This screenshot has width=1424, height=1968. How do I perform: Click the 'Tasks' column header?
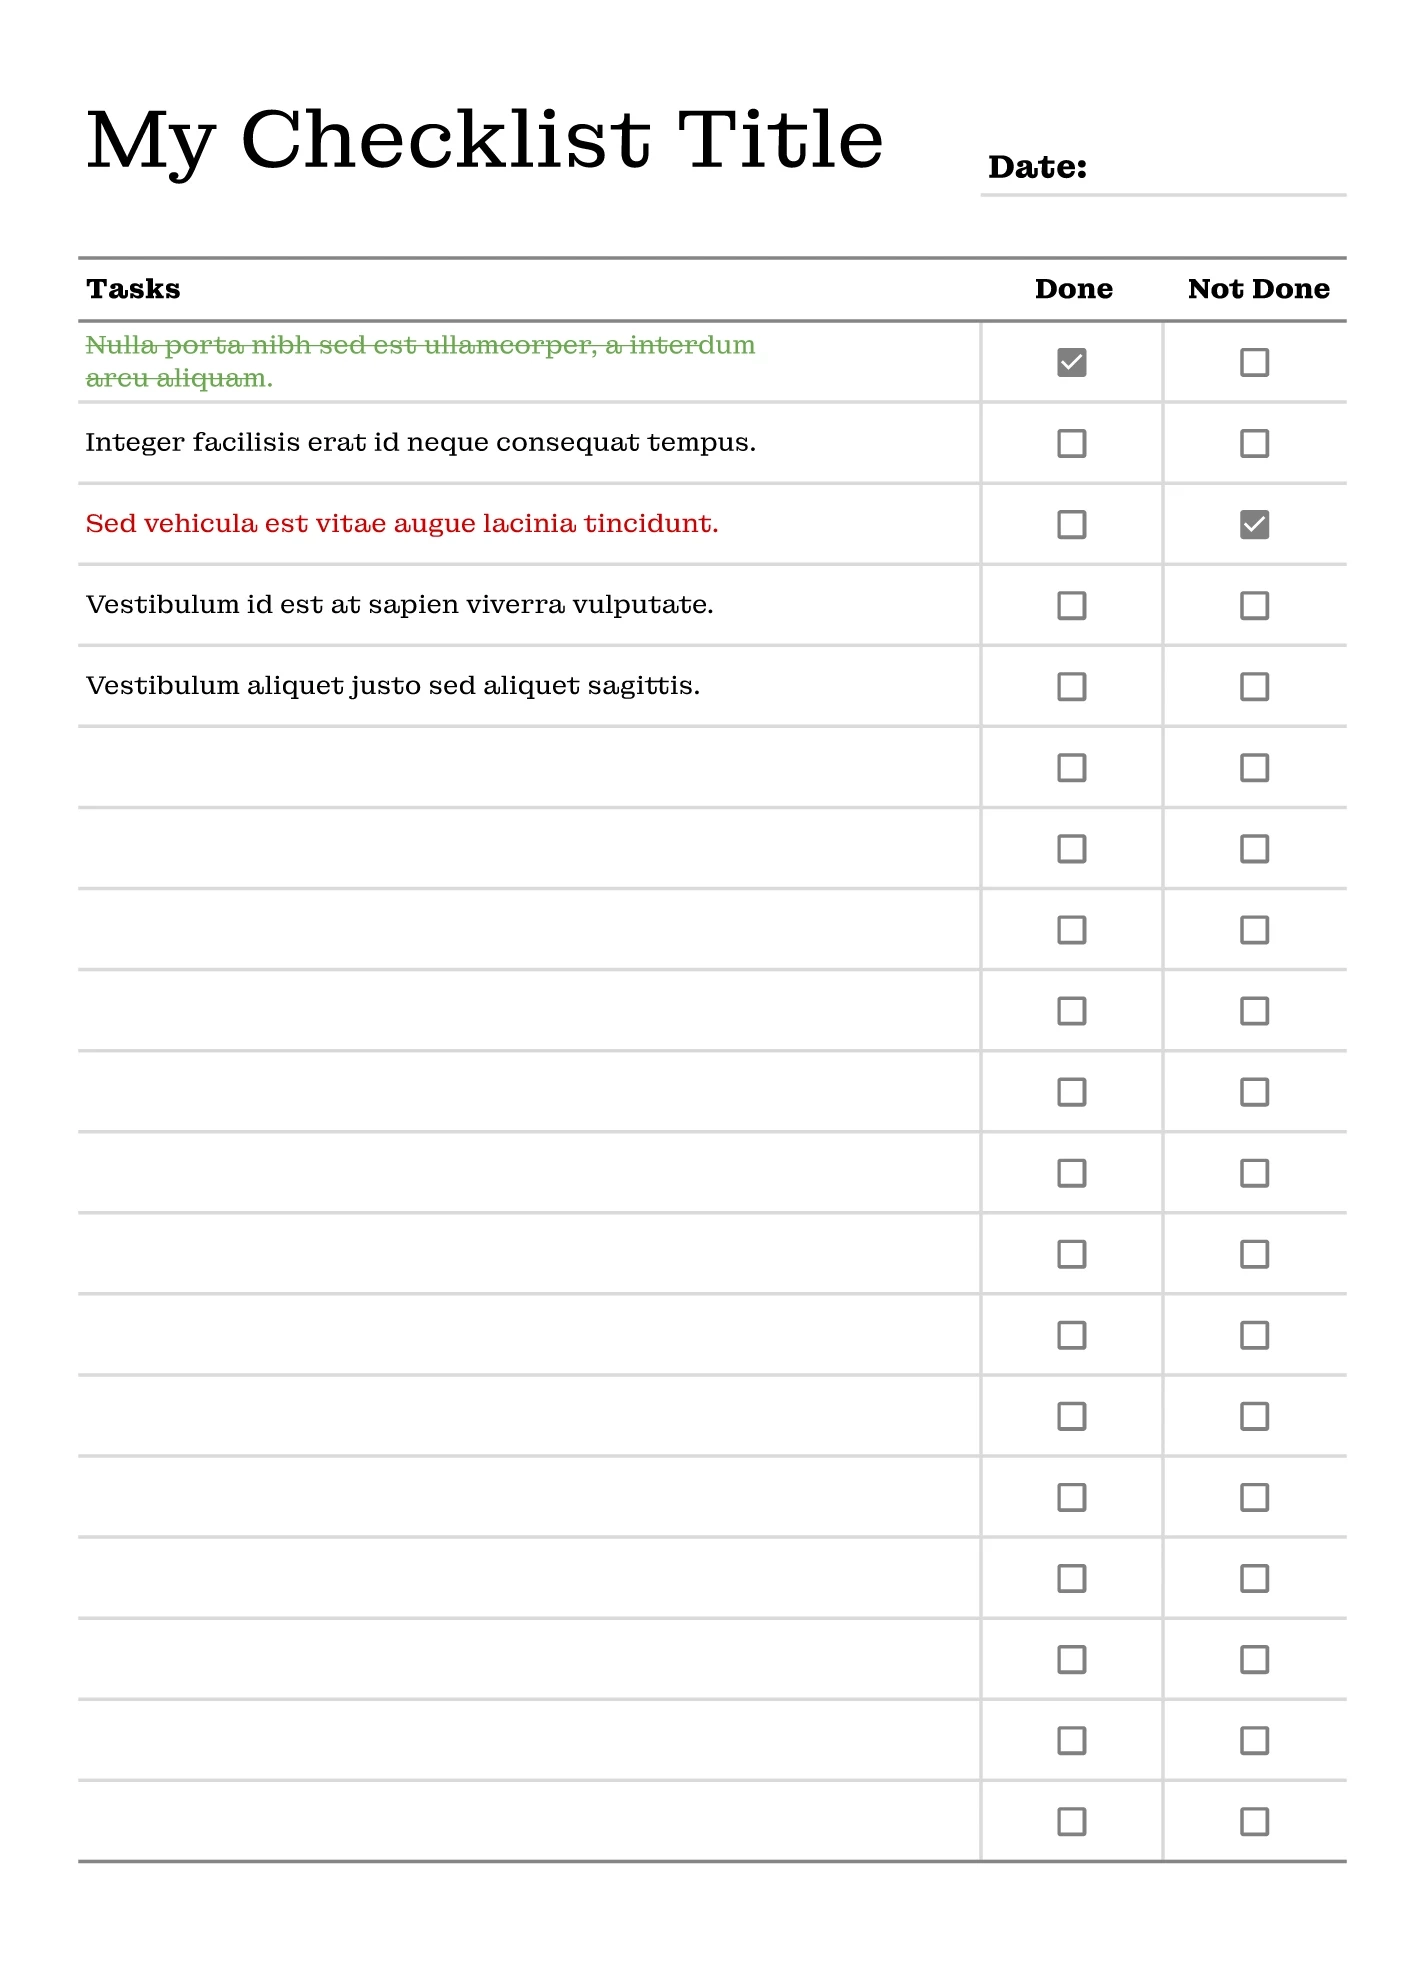133,289
